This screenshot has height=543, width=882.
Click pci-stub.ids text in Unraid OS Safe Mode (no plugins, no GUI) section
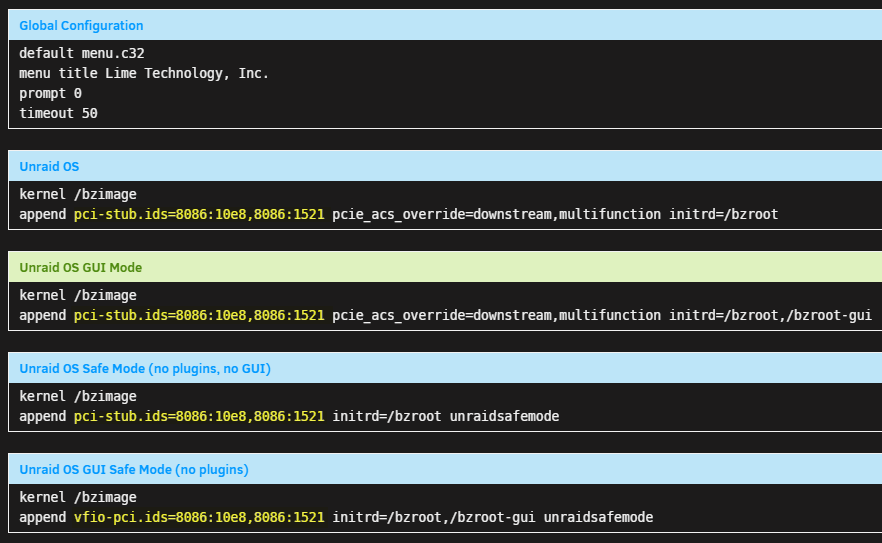[x=199, y=416]
